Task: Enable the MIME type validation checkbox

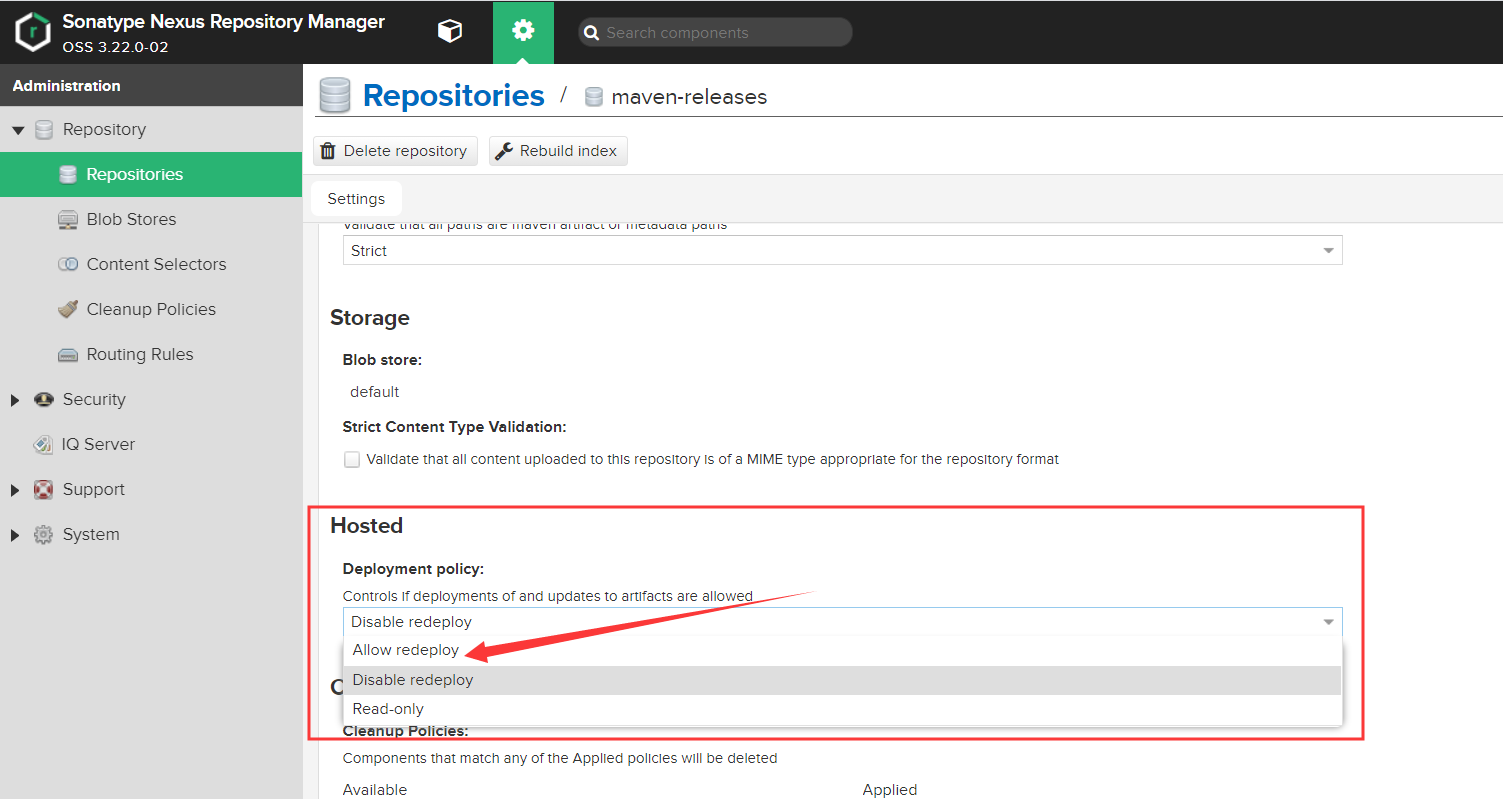Action: tap(352, 459)
